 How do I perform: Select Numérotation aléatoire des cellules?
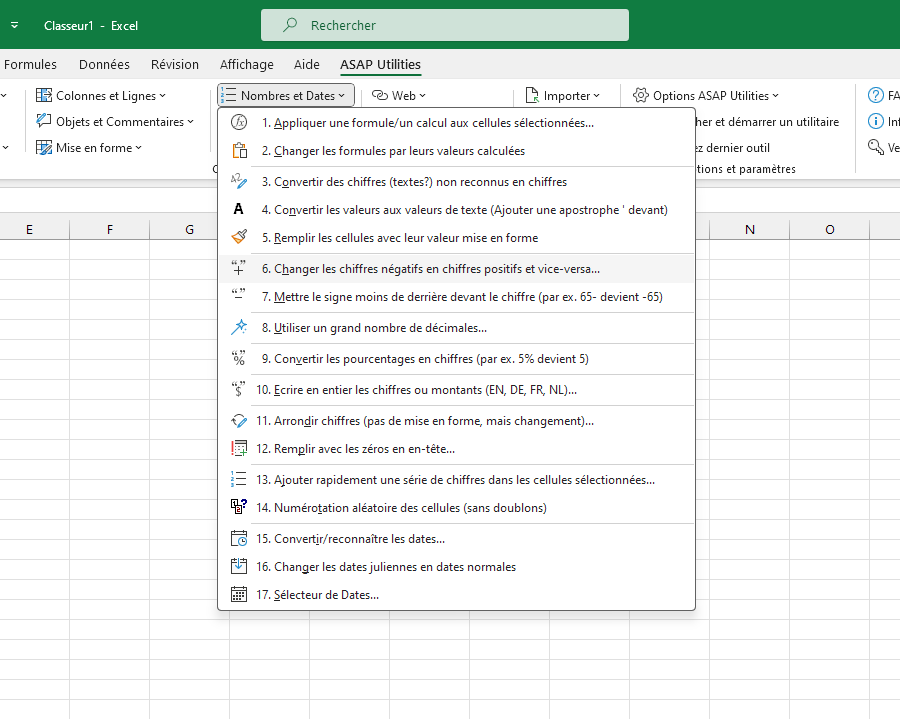(457, 508)
